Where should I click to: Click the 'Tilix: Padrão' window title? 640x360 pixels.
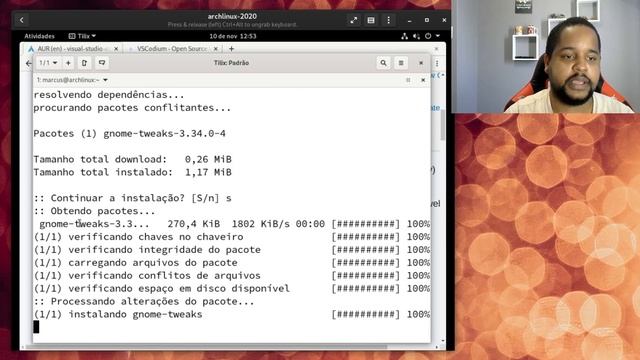pos(231,63)
